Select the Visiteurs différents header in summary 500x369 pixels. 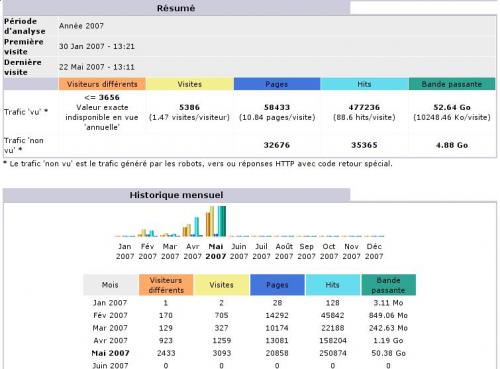pos(102,84)
